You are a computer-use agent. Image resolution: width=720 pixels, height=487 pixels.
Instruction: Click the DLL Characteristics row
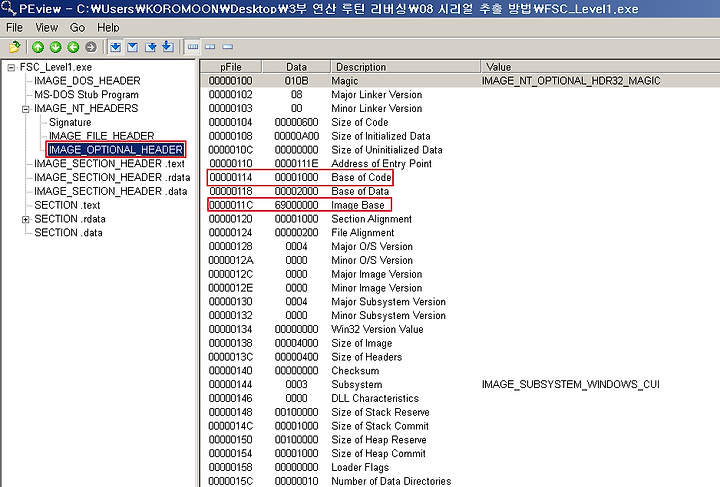coord(461,398)
